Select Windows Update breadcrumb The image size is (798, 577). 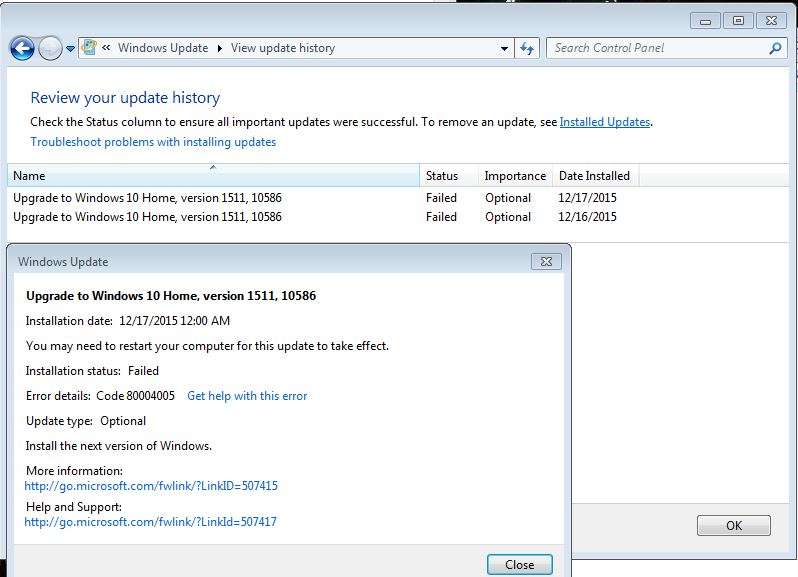163,48
